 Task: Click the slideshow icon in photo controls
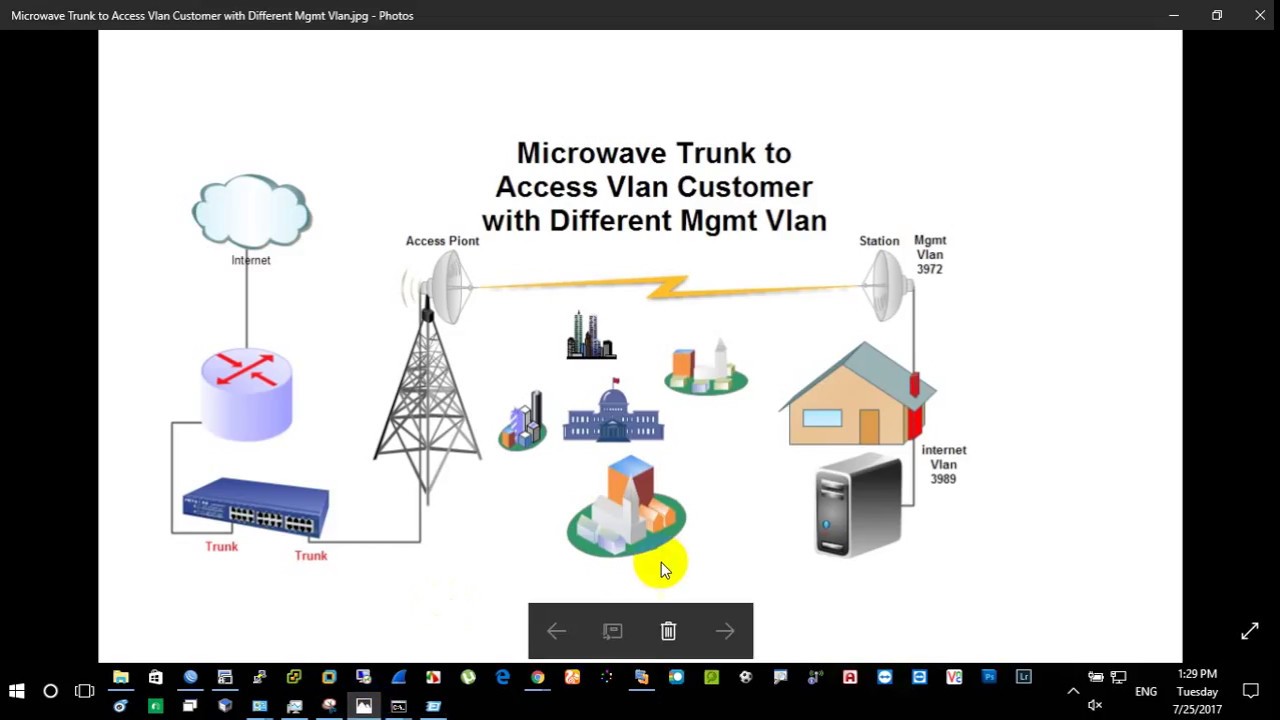[x=613, y=631]
